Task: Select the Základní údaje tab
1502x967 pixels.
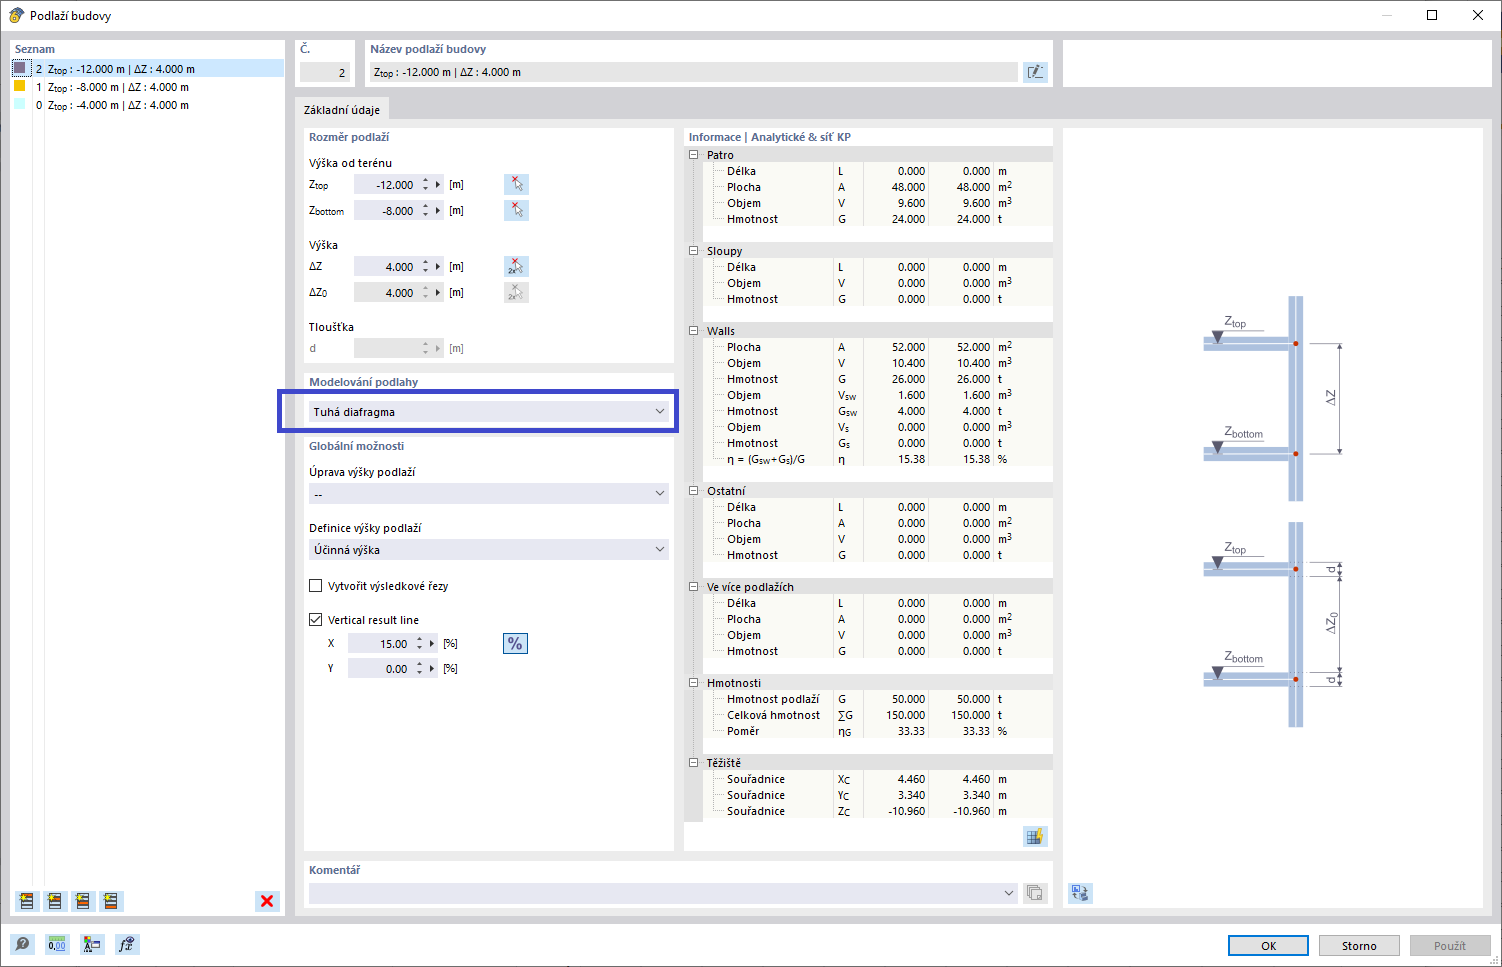Action: pos(342,110)
